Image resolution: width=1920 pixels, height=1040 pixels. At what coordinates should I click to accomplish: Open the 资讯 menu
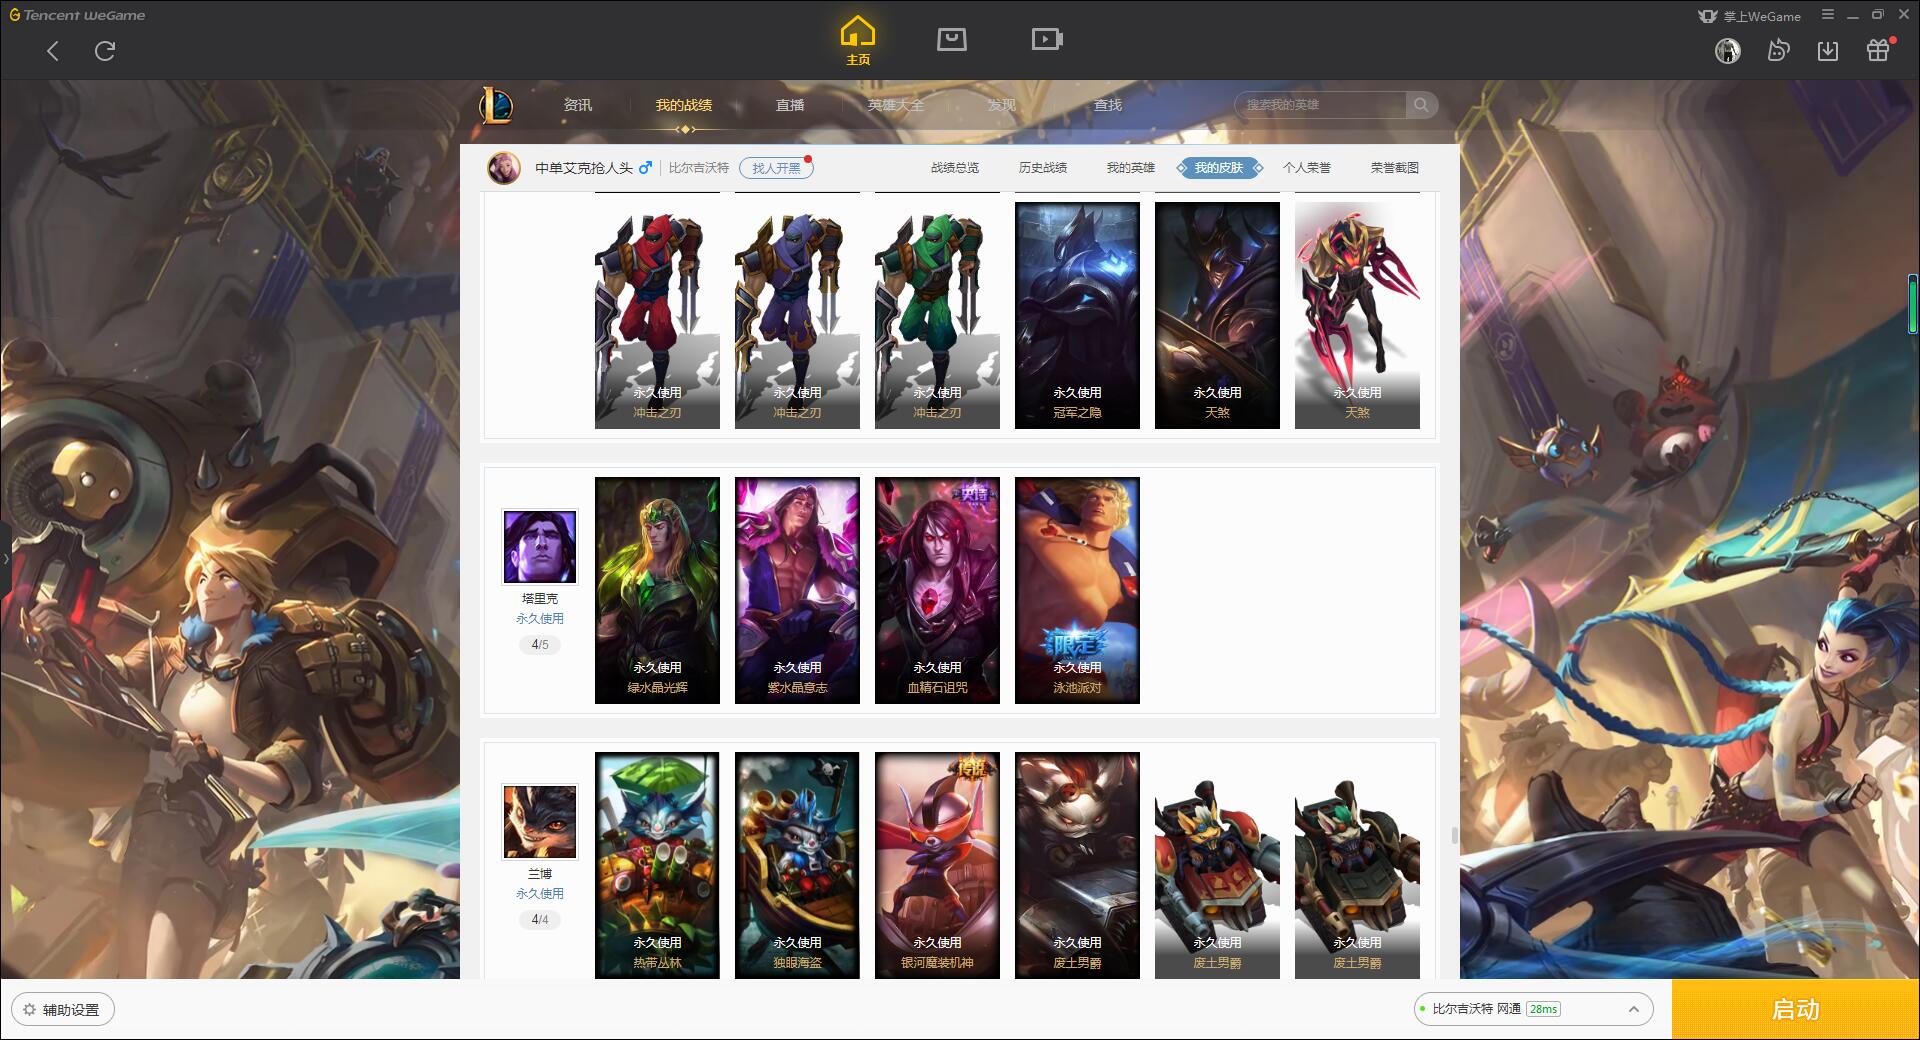(578, 105)
